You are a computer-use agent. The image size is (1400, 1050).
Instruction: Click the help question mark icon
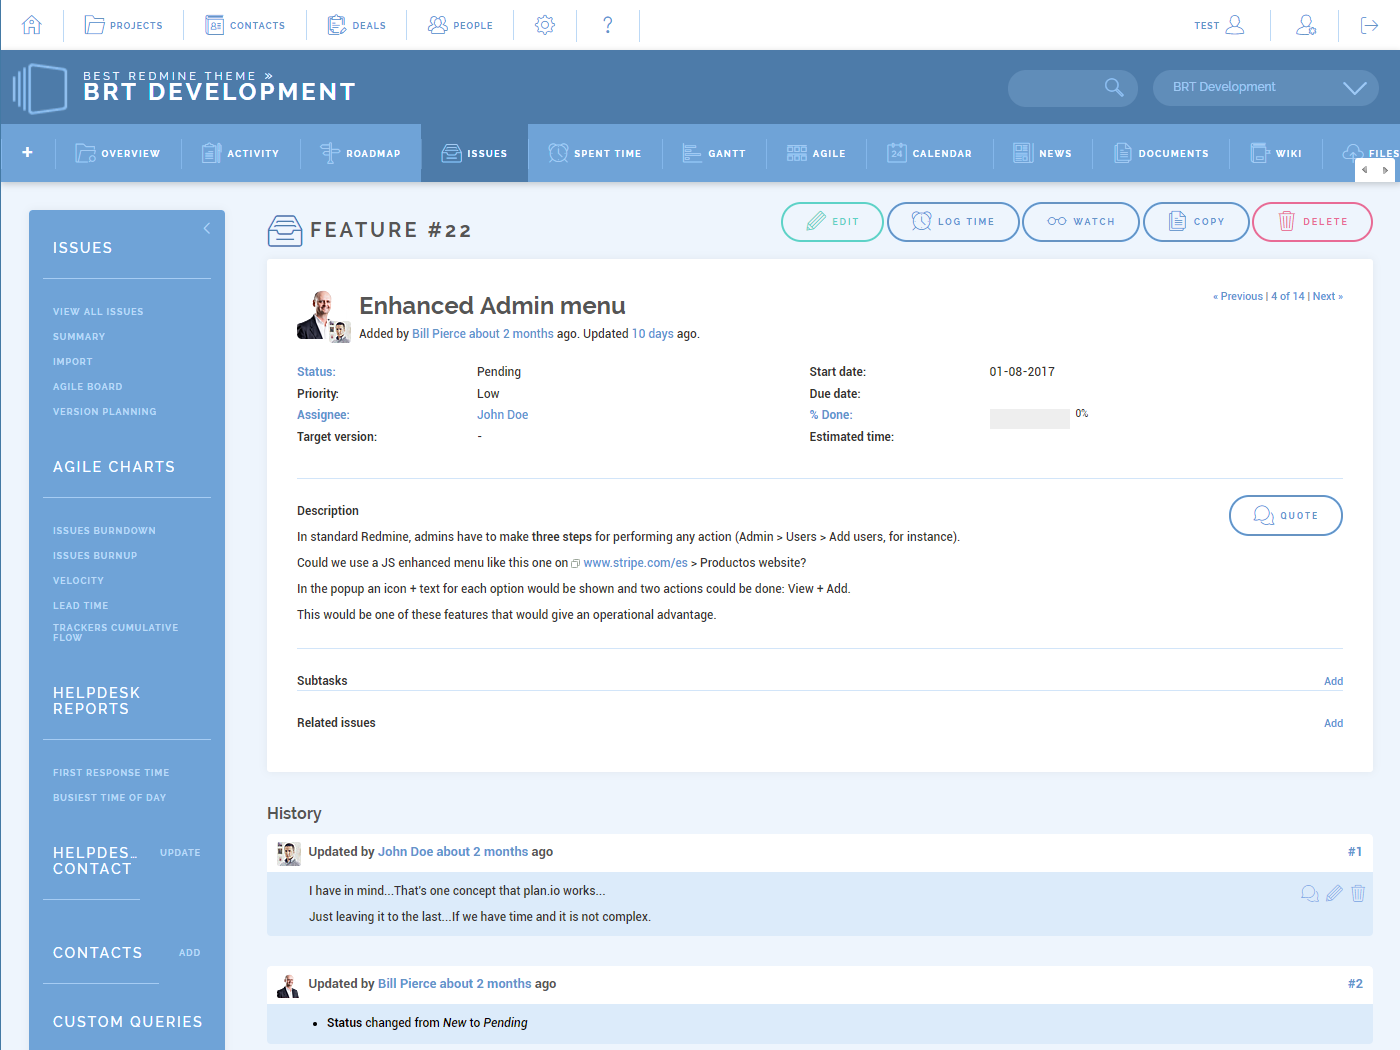point(608,25)
